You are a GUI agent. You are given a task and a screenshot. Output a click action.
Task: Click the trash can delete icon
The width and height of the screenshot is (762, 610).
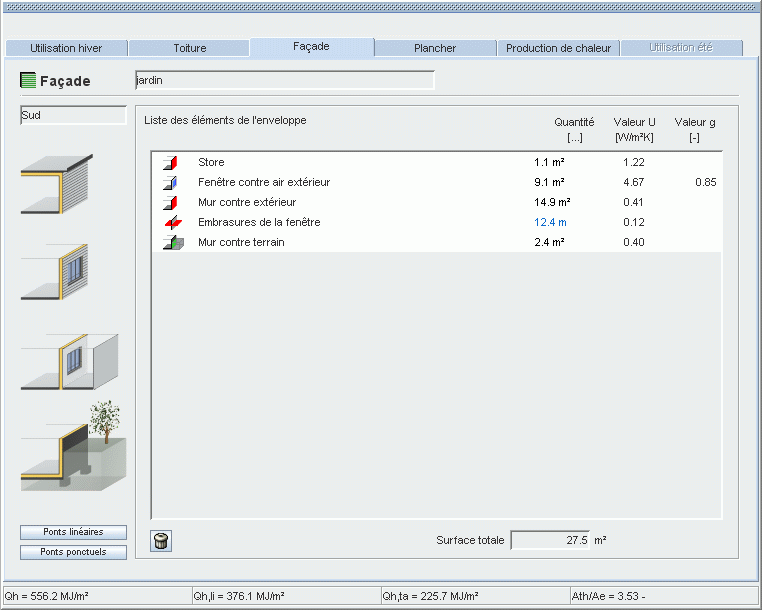pyautogui.click(x=161, y=541)
